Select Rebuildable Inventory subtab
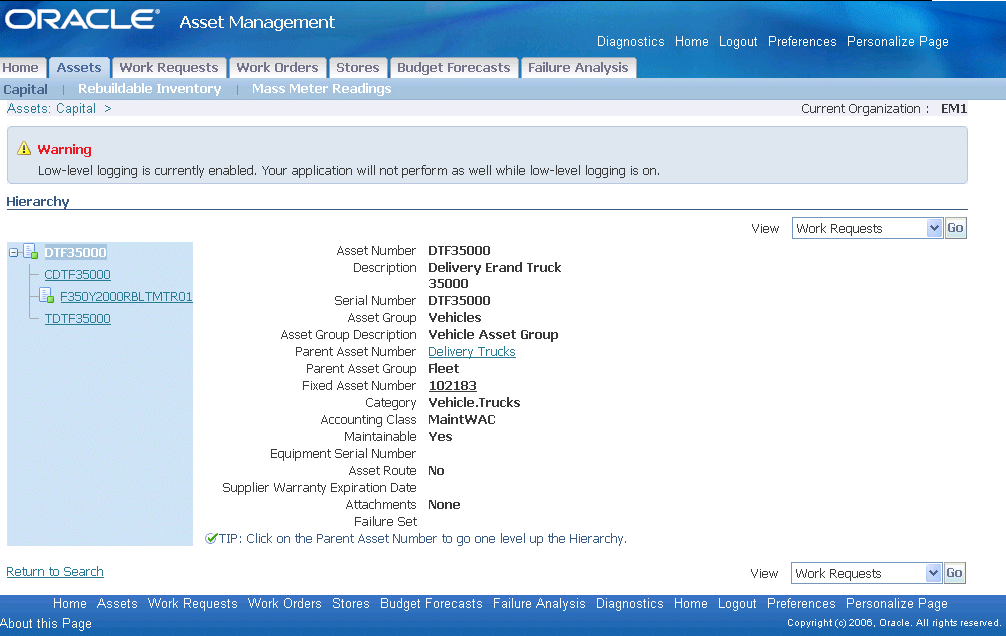Screen dimensions: 1006x636 (149, 89)
